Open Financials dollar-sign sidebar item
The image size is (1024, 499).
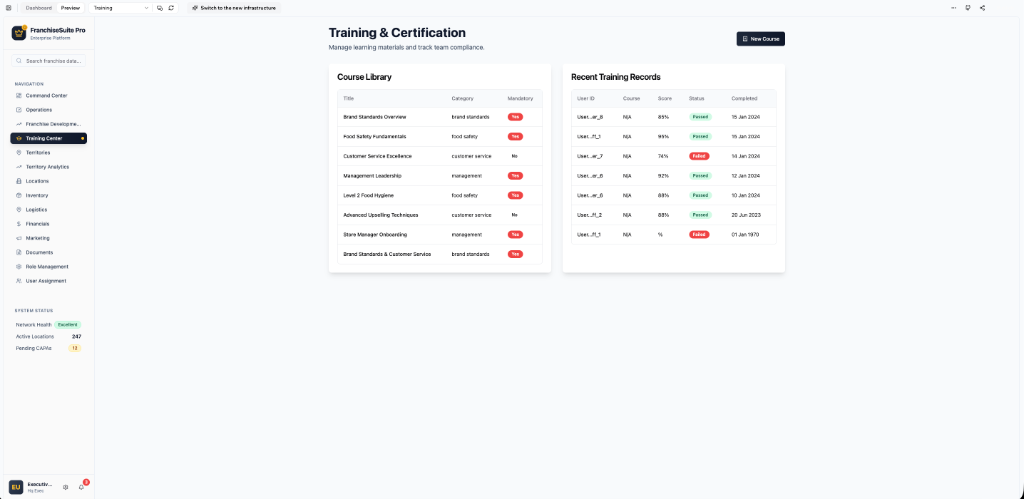click(48, 223)
